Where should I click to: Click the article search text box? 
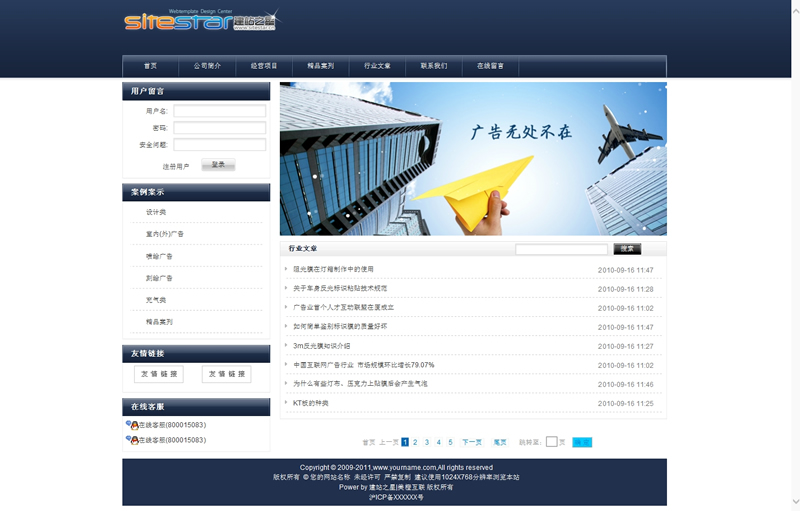coord(561,249)
